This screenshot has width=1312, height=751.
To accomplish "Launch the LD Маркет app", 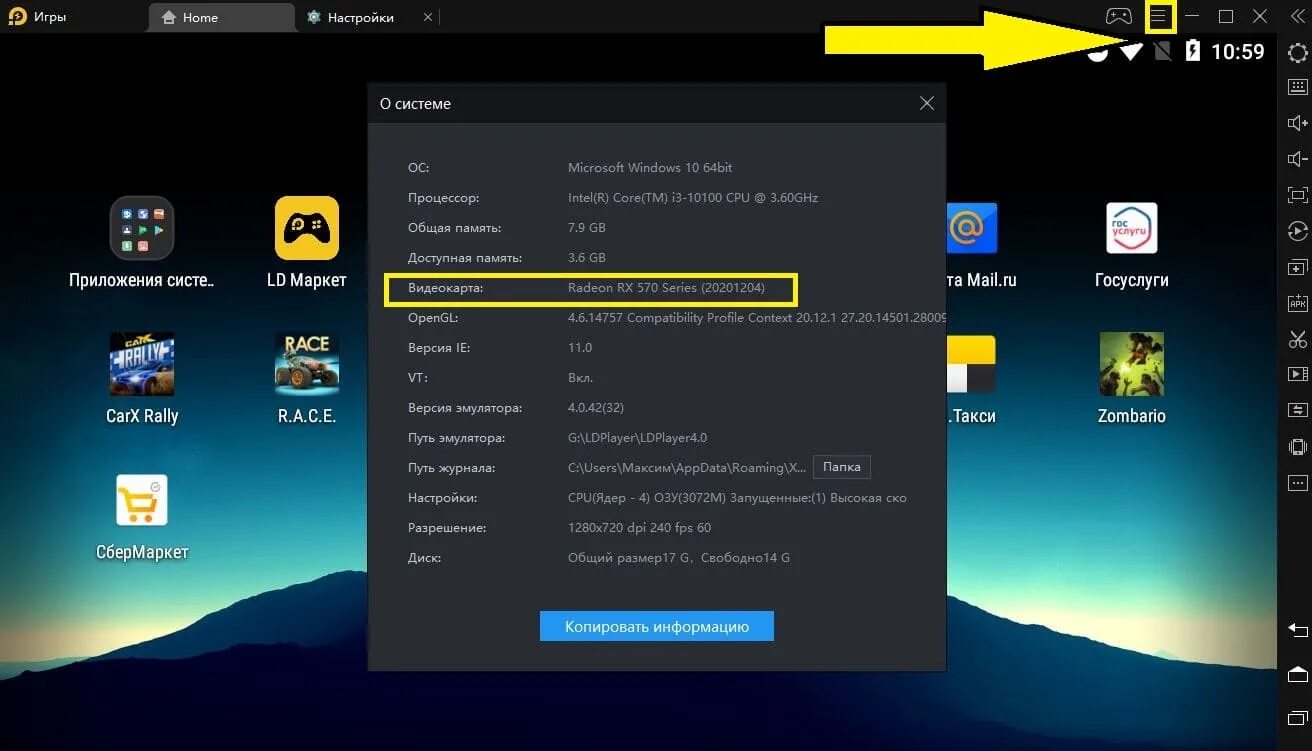I will [x=307, y=228].
